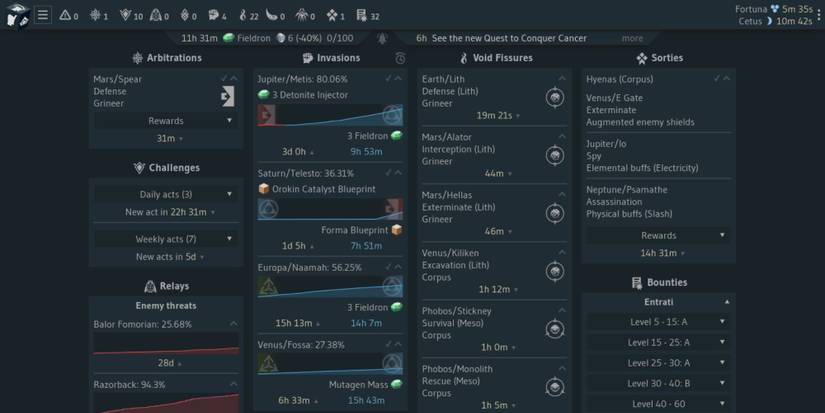Image resolution: width=825 pixels, height=413 pixels.
Task: Collapse the Balor Fomorian threat entry
Action: (234, 324)
